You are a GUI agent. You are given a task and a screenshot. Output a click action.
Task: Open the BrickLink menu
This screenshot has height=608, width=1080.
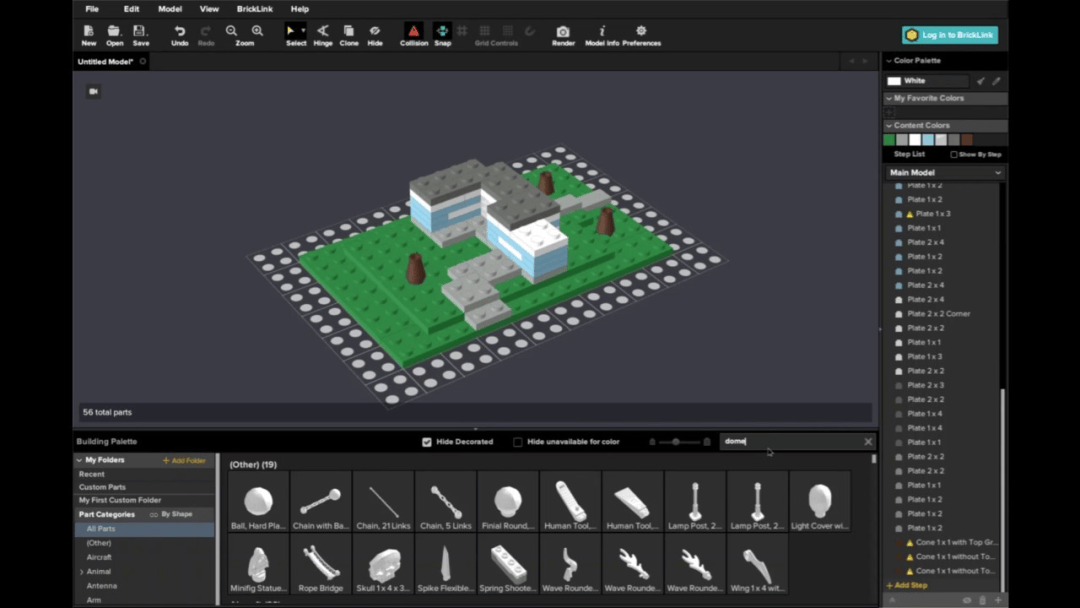[x=254, y=9]
